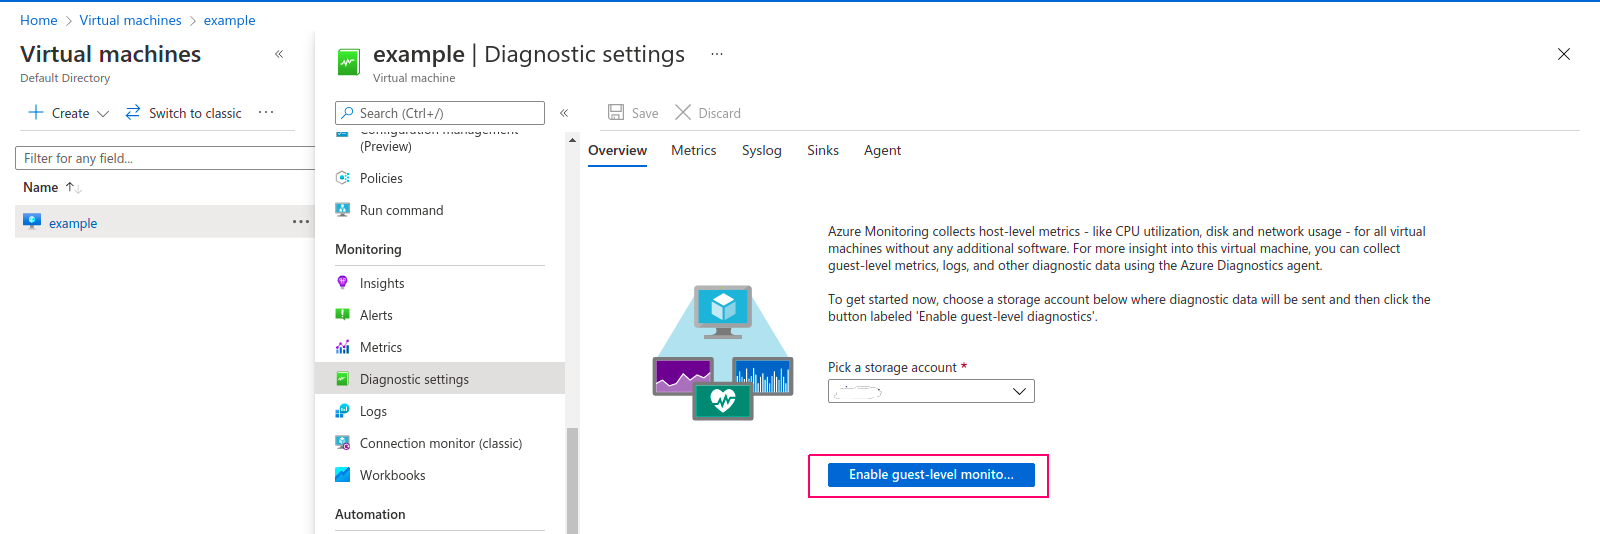Open more commands in Virtual machines toolbar
Image resolution: width=1600 pixels, height=534 pixels.
[x=266, y=112]
